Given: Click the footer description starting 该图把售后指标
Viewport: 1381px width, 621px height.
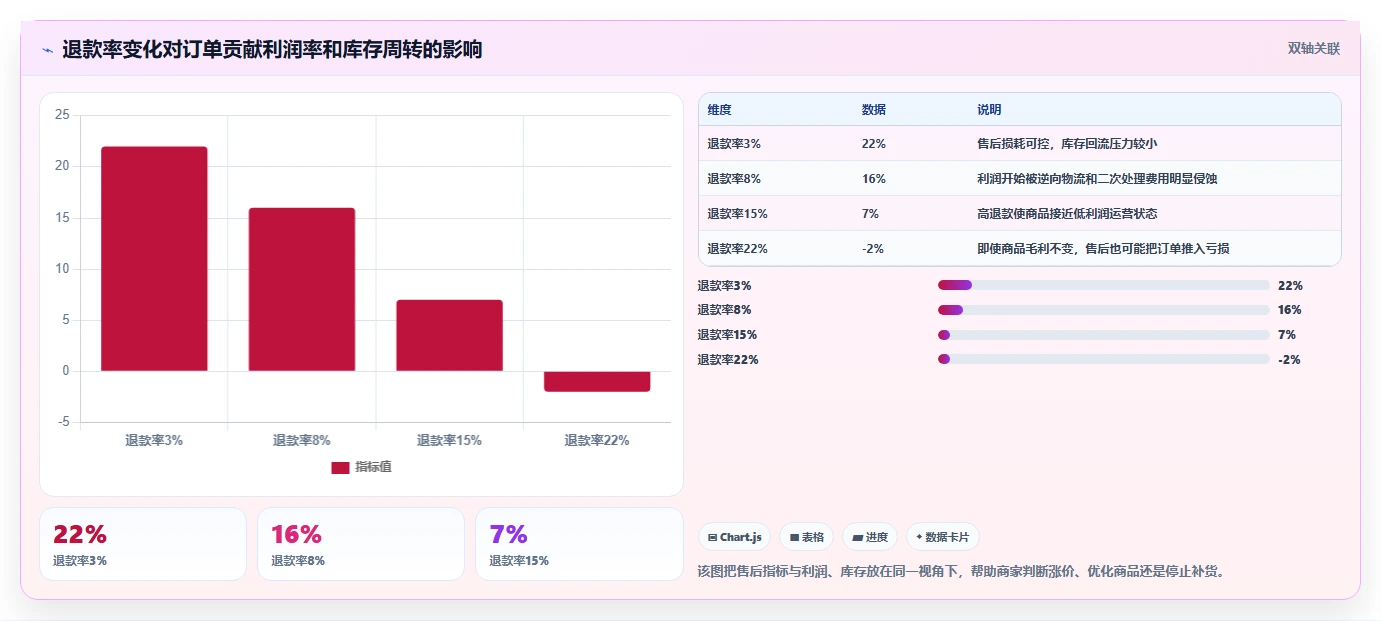Looking at the screenshot, I should point(961,572).
